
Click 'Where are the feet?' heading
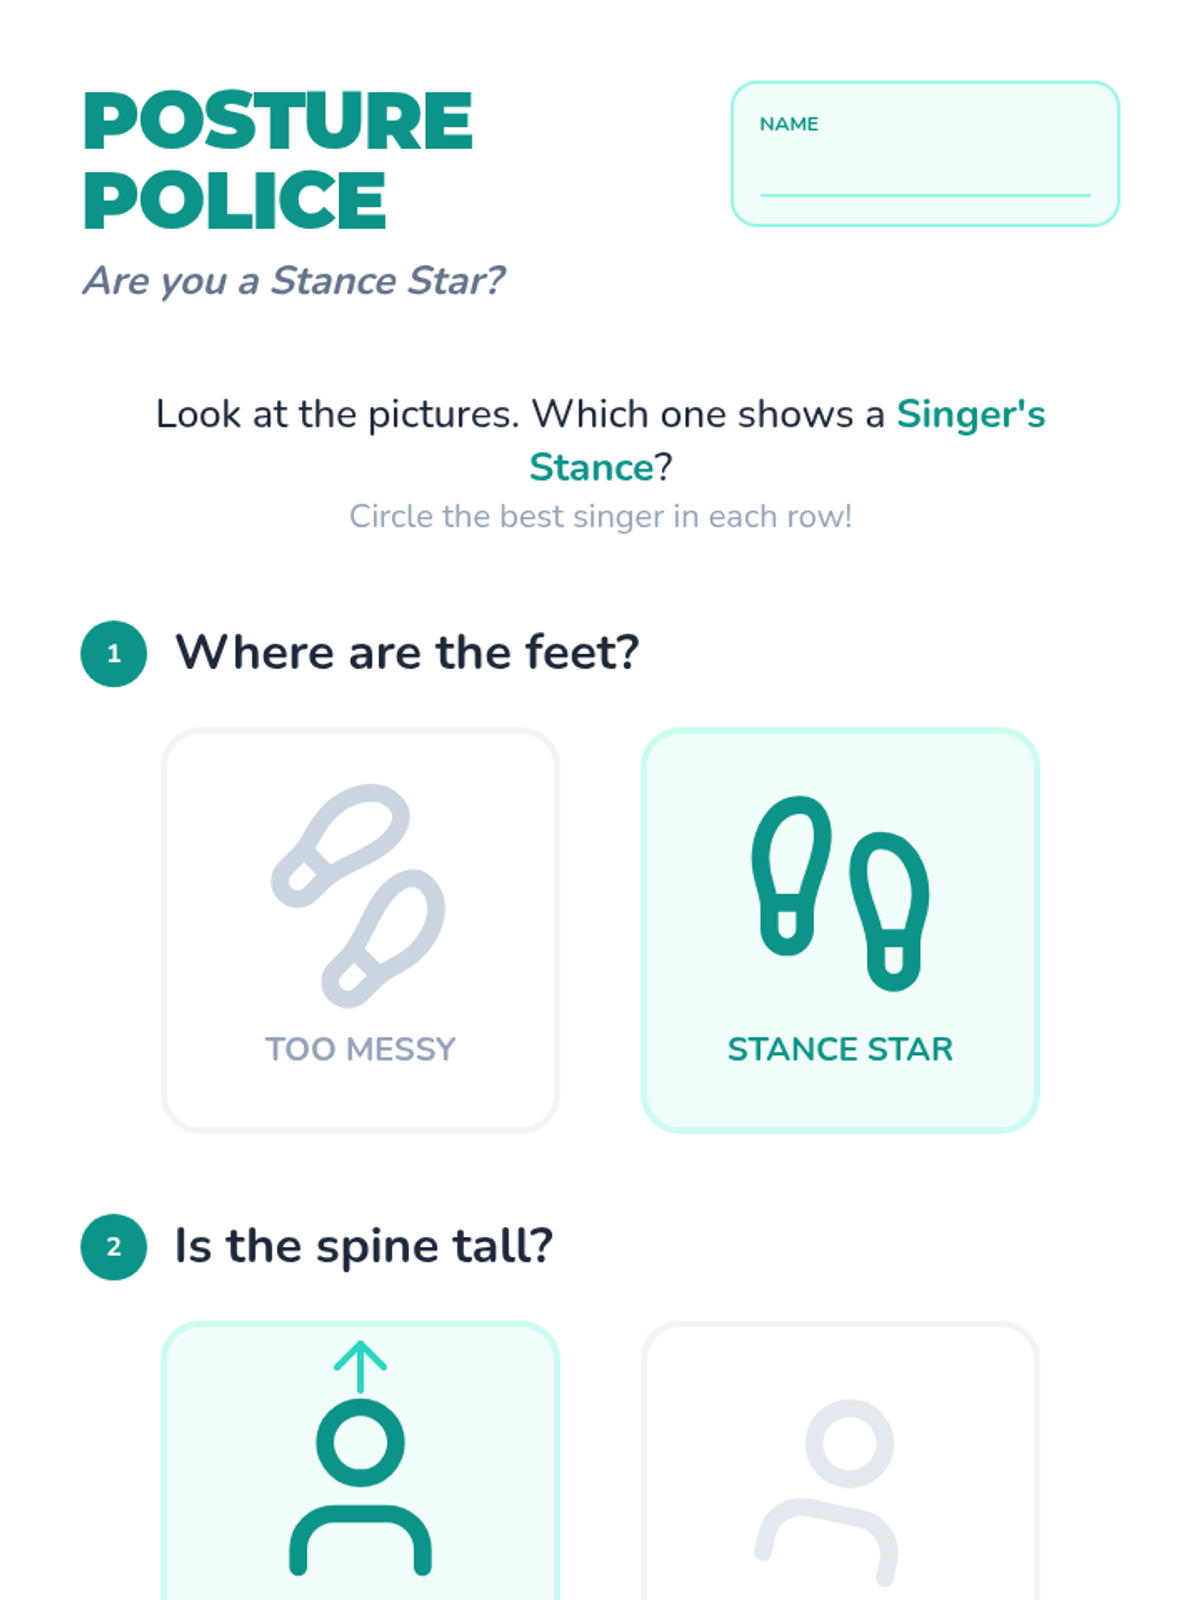[x=407, y=653]
